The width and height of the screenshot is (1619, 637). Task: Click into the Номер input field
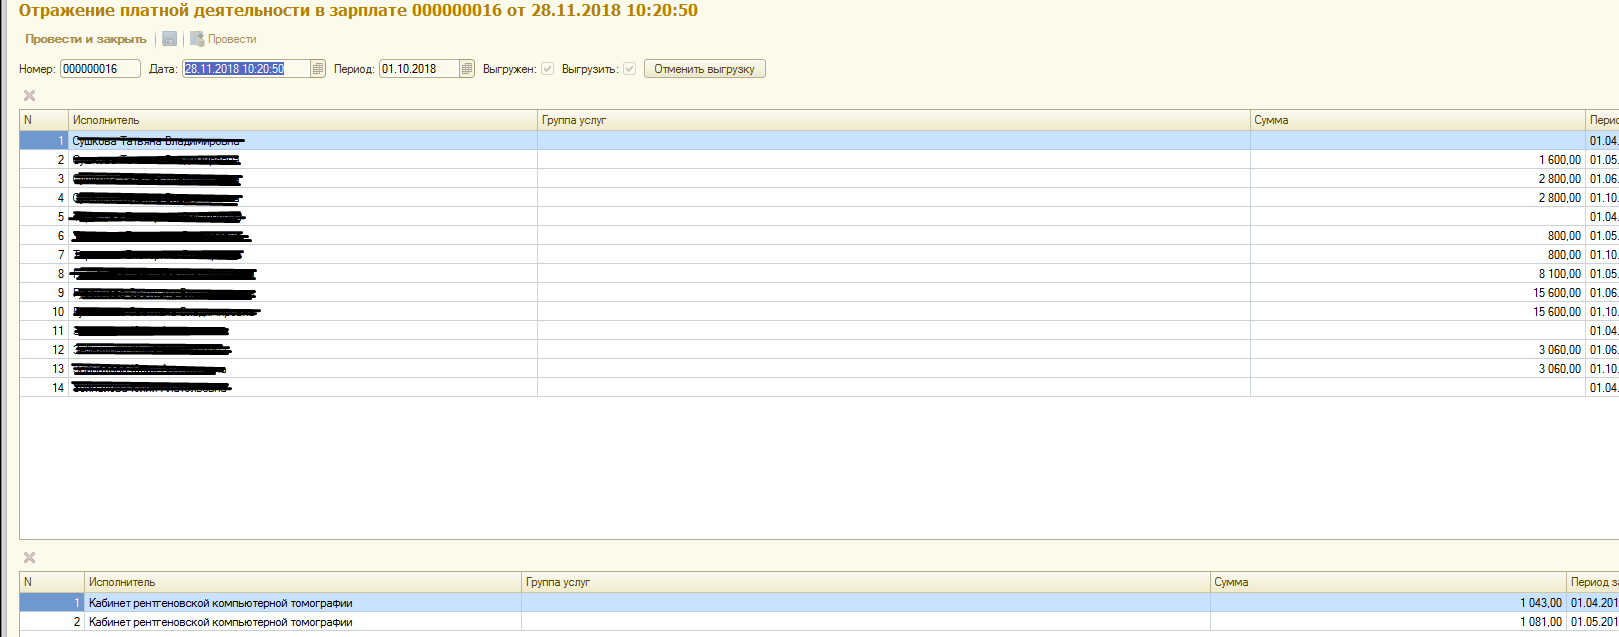pyautogui.click(x=99, y=69)
